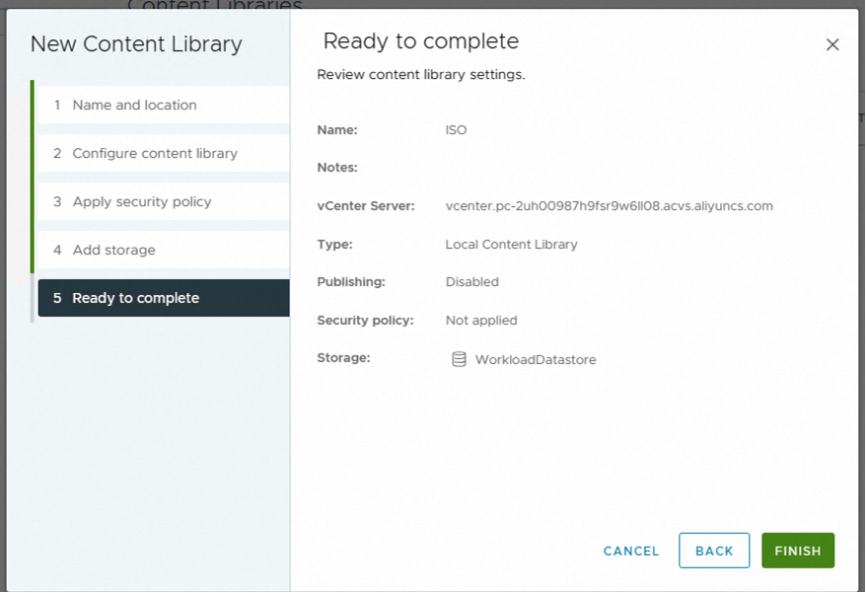Click the datastore icon beside WorkloadDatastore
The image size is (866, 593).
[459, 359]
